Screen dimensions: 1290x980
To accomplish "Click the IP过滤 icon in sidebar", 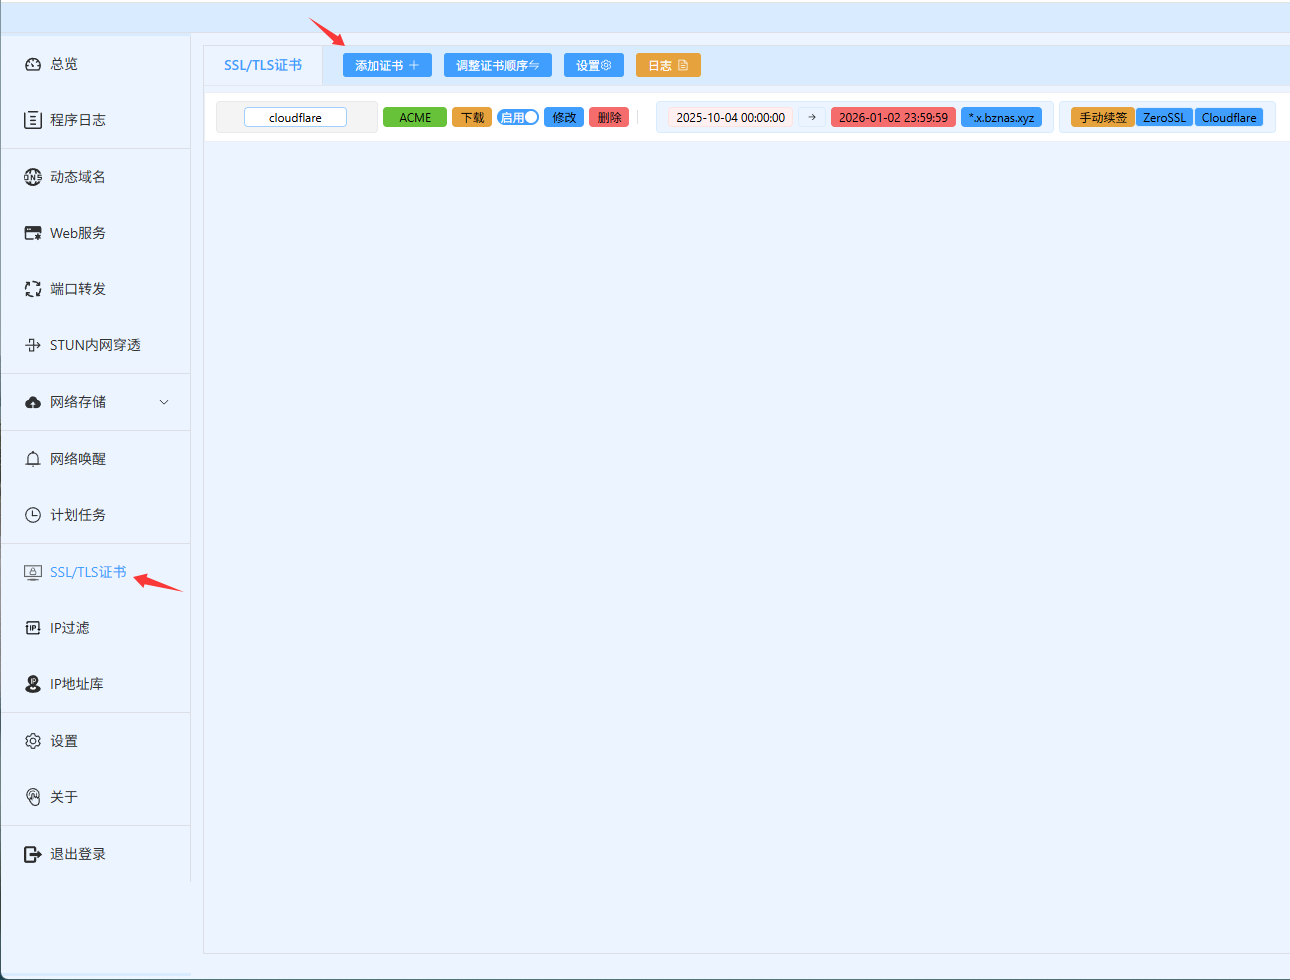I will point(33,628).
